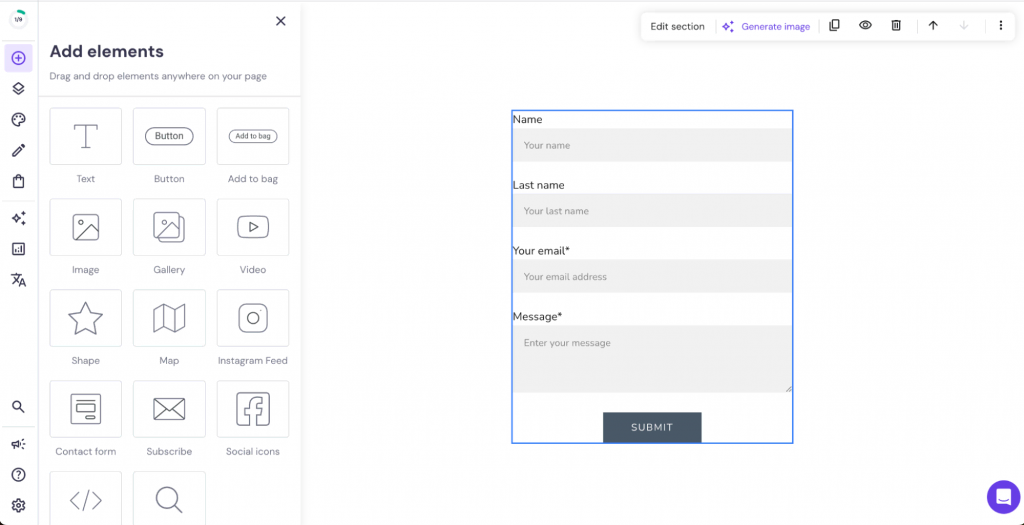Click the Your email address field

(652, 277)
